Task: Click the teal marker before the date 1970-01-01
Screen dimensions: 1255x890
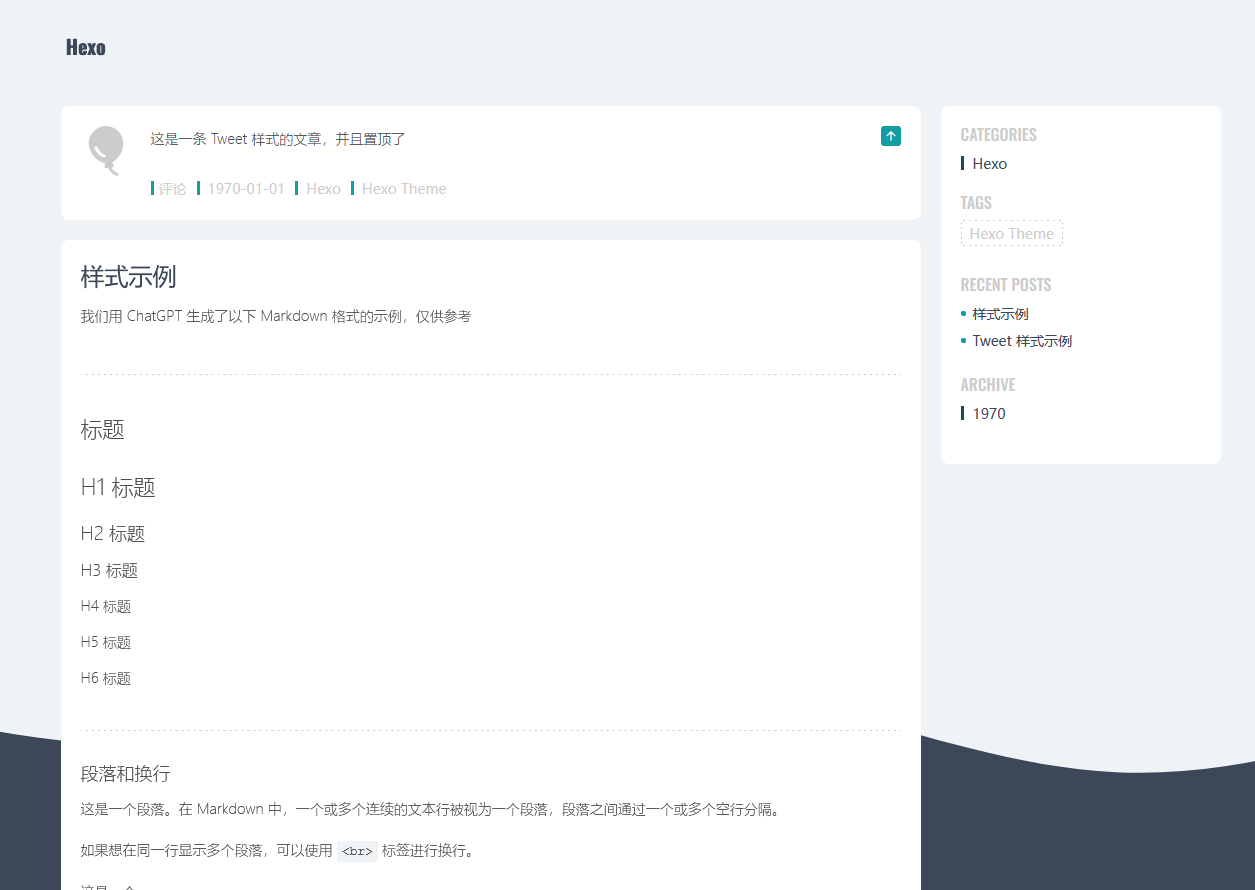Action: click(x=199, y=188)
